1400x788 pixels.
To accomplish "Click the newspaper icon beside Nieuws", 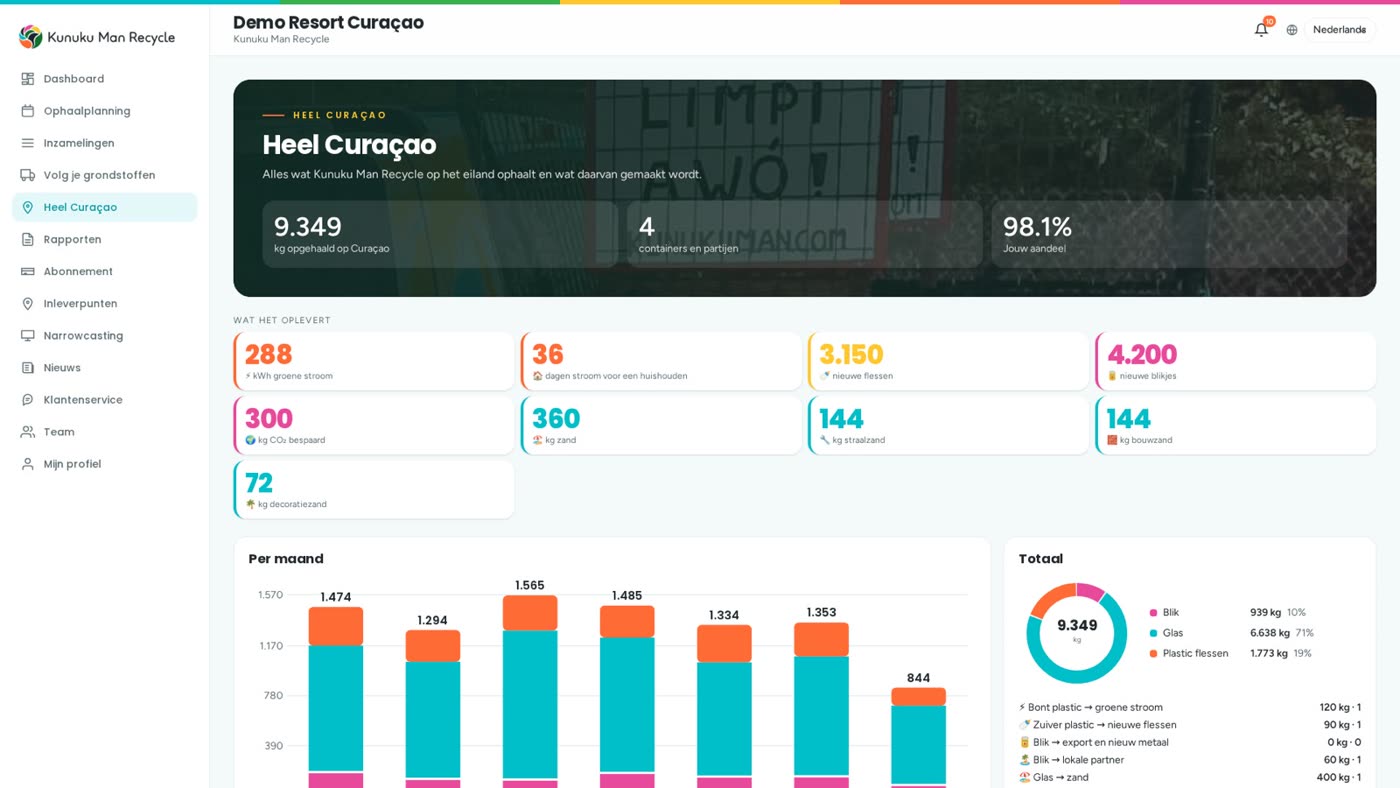I will coord(28,367).
